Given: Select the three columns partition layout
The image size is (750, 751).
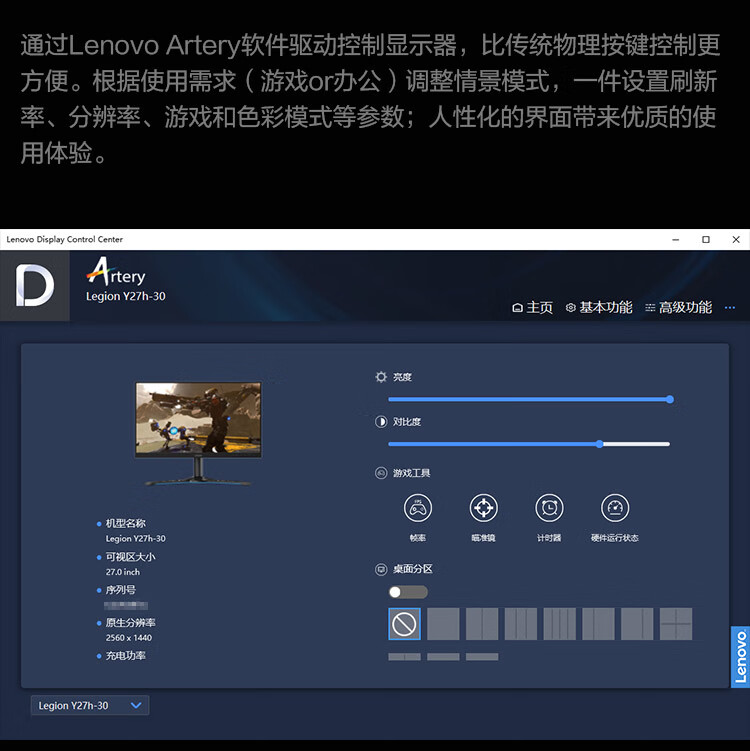Looking at the screenshot, I should [521, 624].
